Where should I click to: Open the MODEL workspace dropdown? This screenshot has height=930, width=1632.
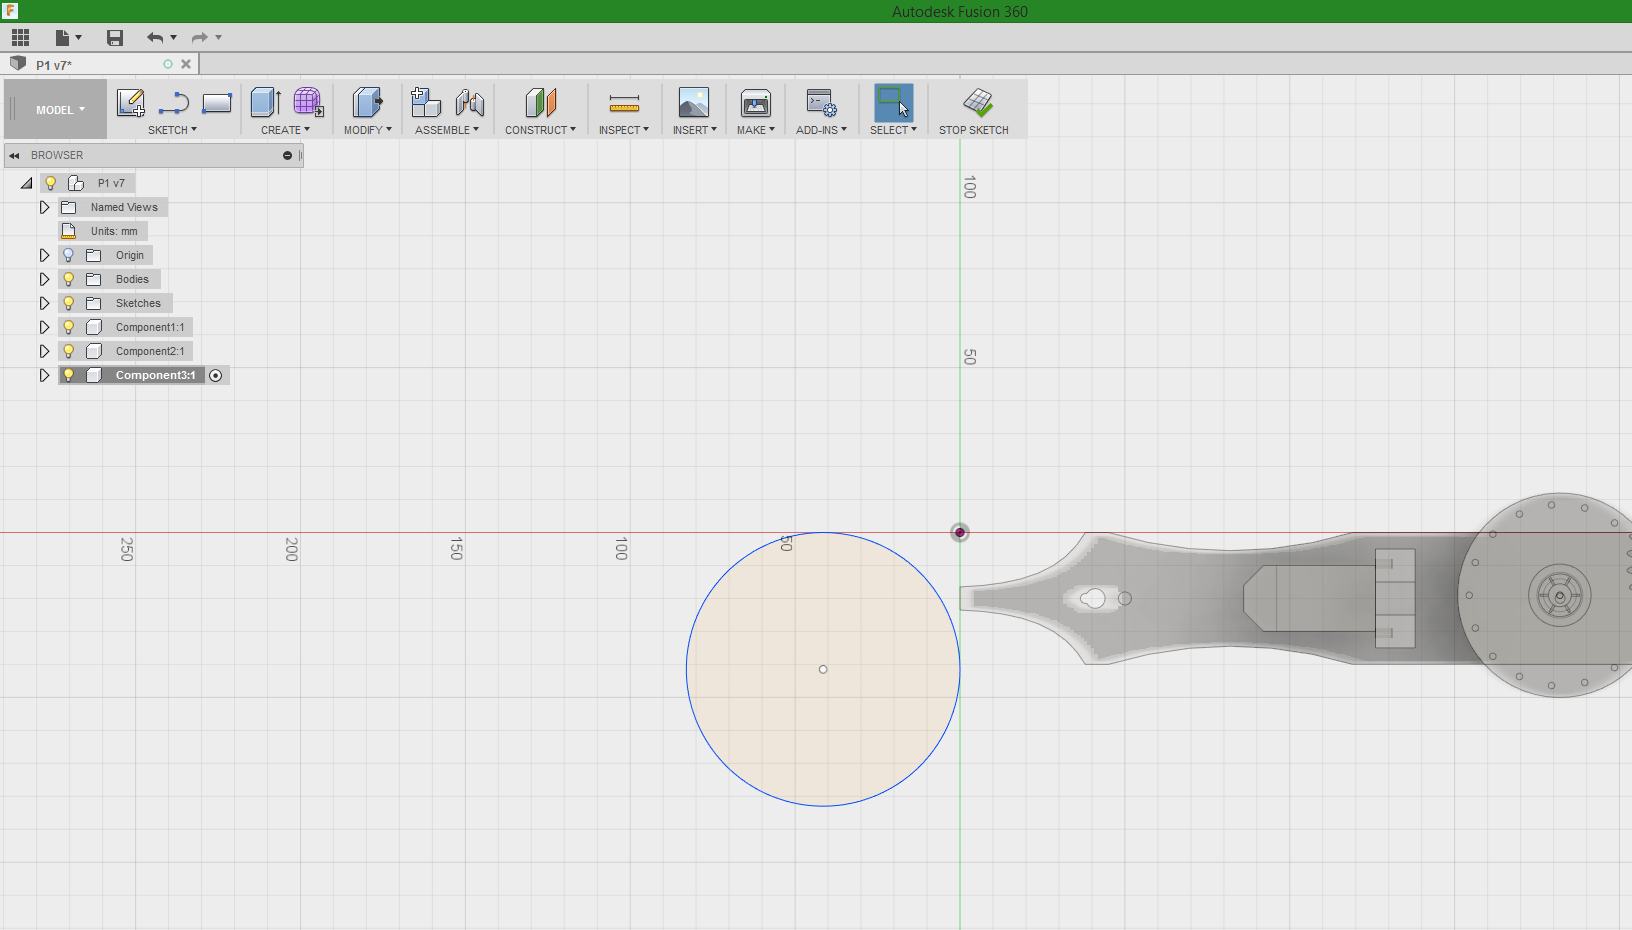pyautogui.click(x=60, y=110)
